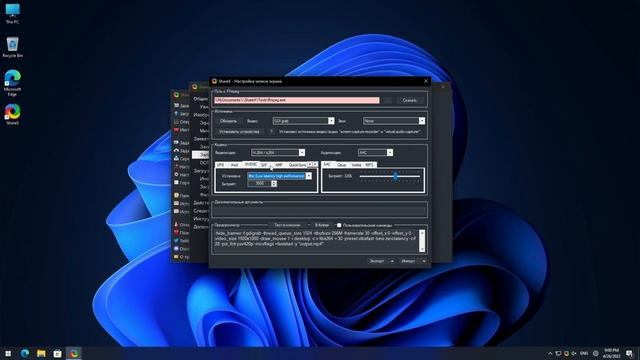Click the additional arguments input field
The width and height of the screenshot is (640, 360).
tap(320, 210)
